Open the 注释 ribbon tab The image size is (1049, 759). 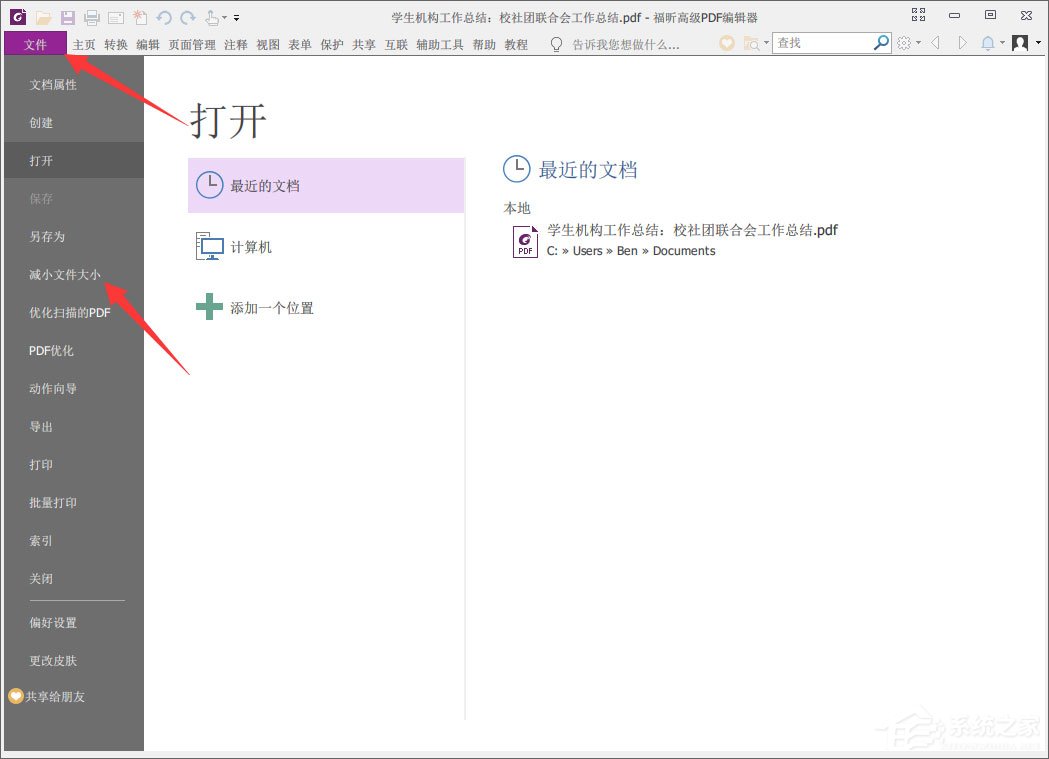click(235, 44)
